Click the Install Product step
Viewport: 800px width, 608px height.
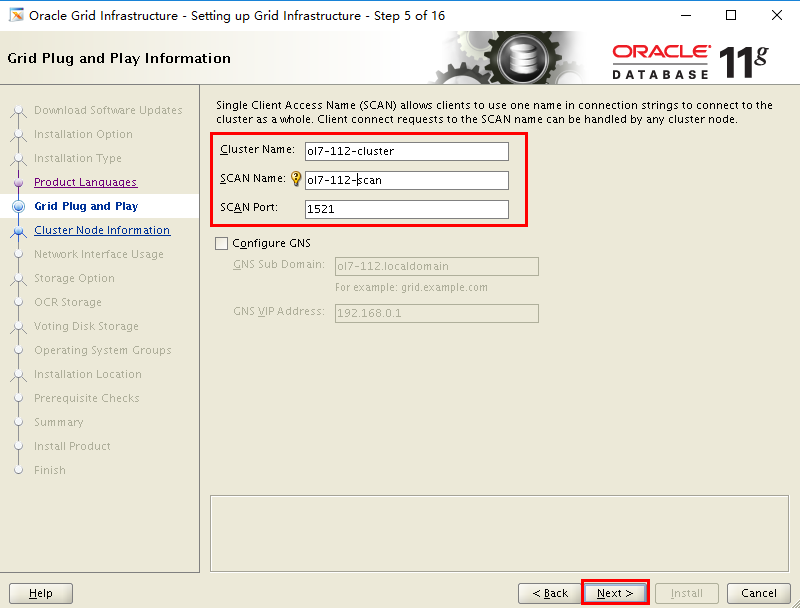(72, 446)
